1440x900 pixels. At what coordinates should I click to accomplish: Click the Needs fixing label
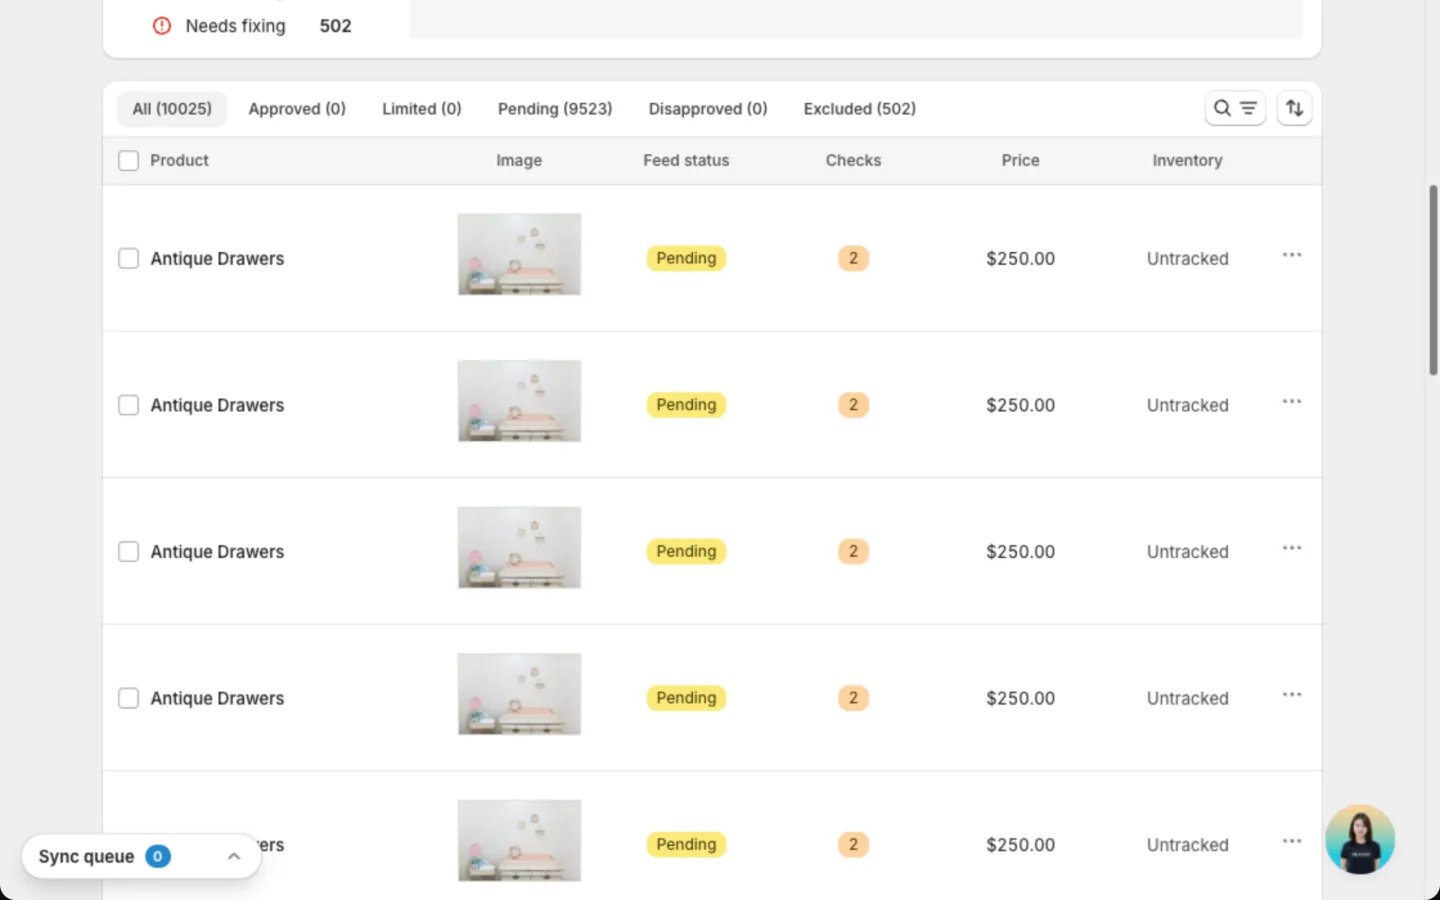click(x=235, y=26)
